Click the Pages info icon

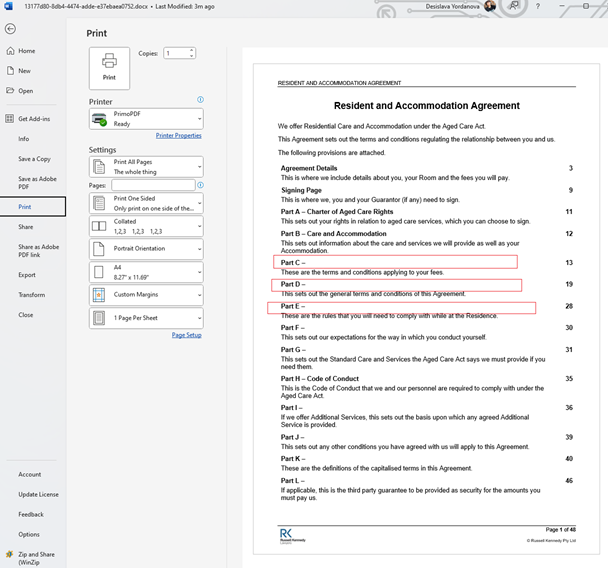click(200, 185)
